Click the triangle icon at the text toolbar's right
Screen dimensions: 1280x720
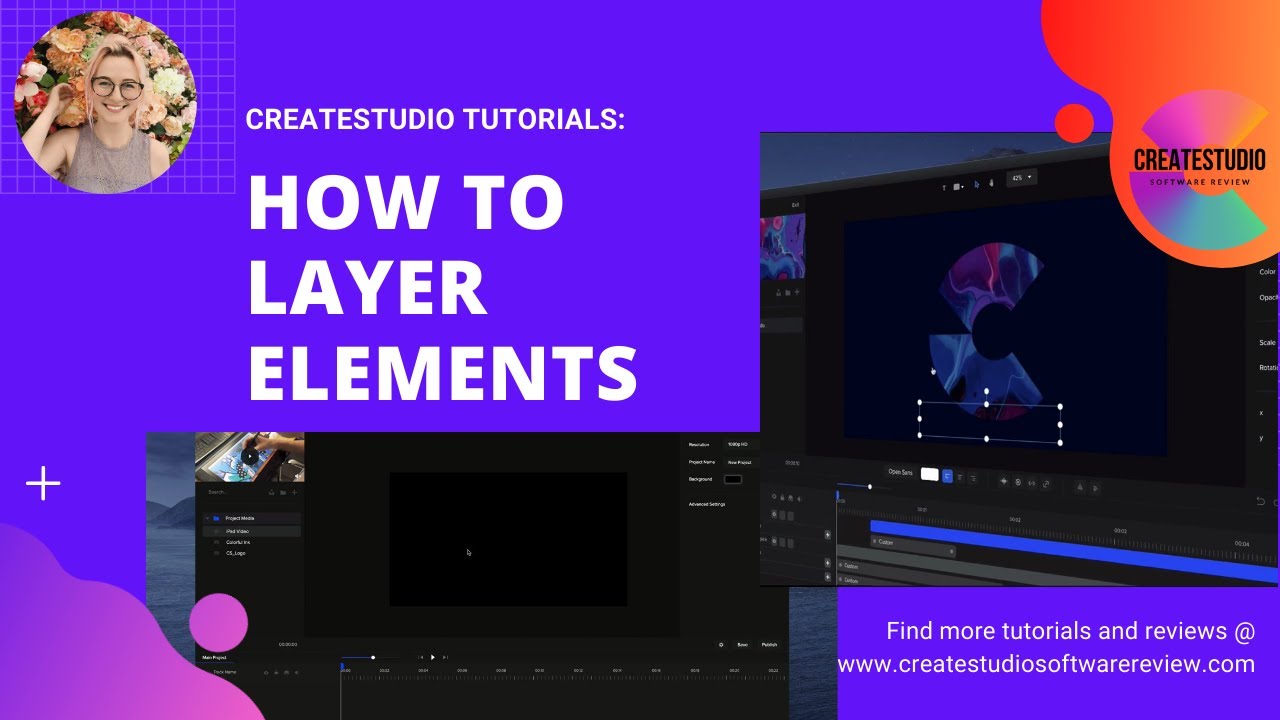[1080, 487]
